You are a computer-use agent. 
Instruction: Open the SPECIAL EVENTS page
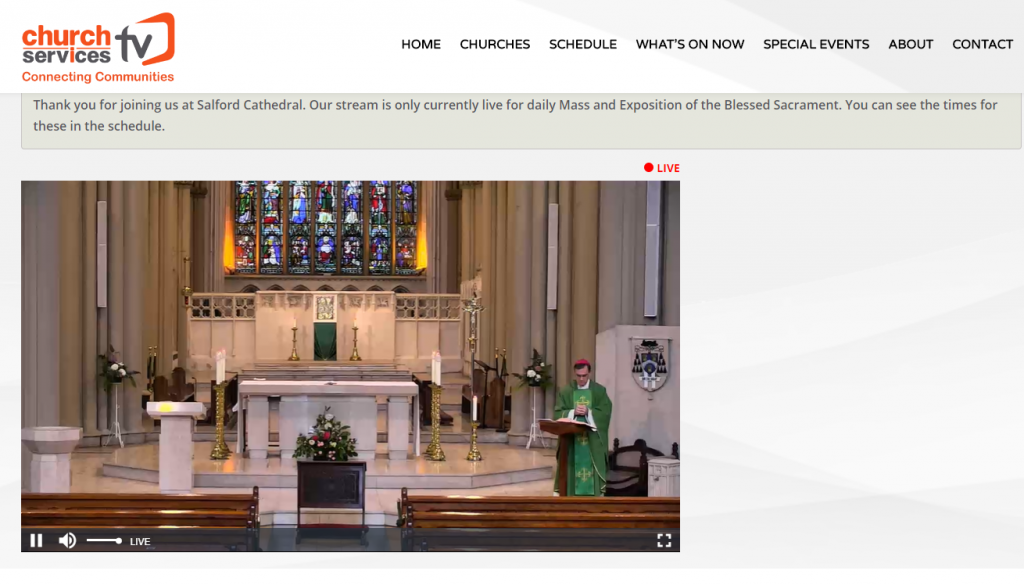pyautogui.click(x=816, y=44)
